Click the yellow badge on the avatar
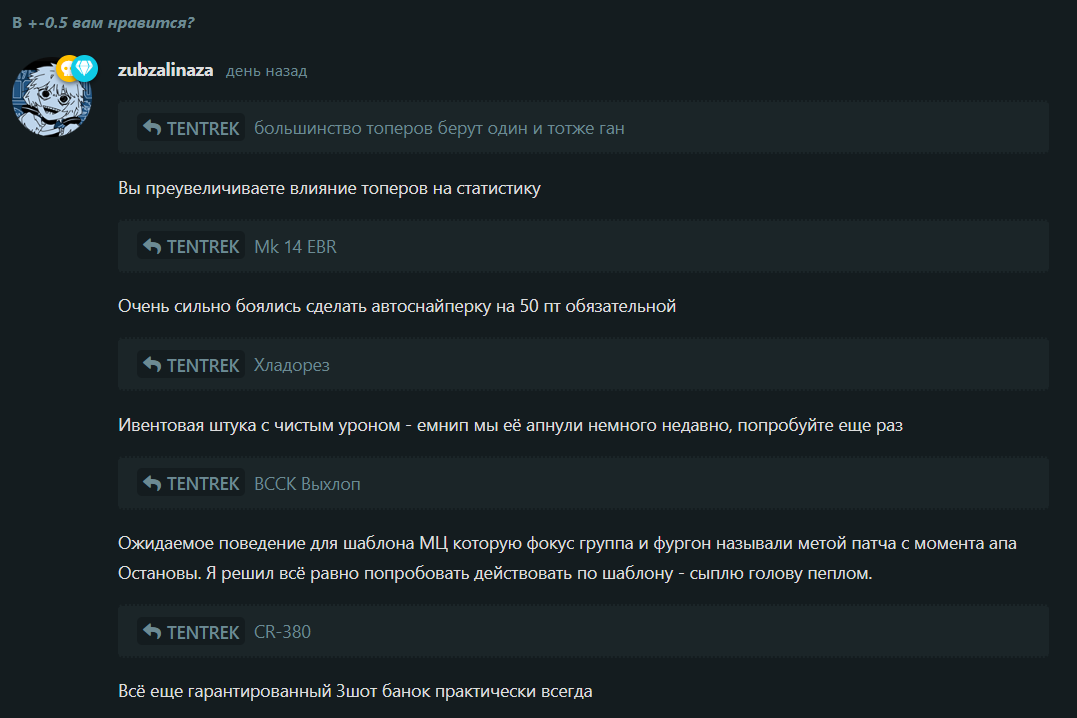Image resolution: width=1077 pixels, height=718 pixels. coord(67,69)
